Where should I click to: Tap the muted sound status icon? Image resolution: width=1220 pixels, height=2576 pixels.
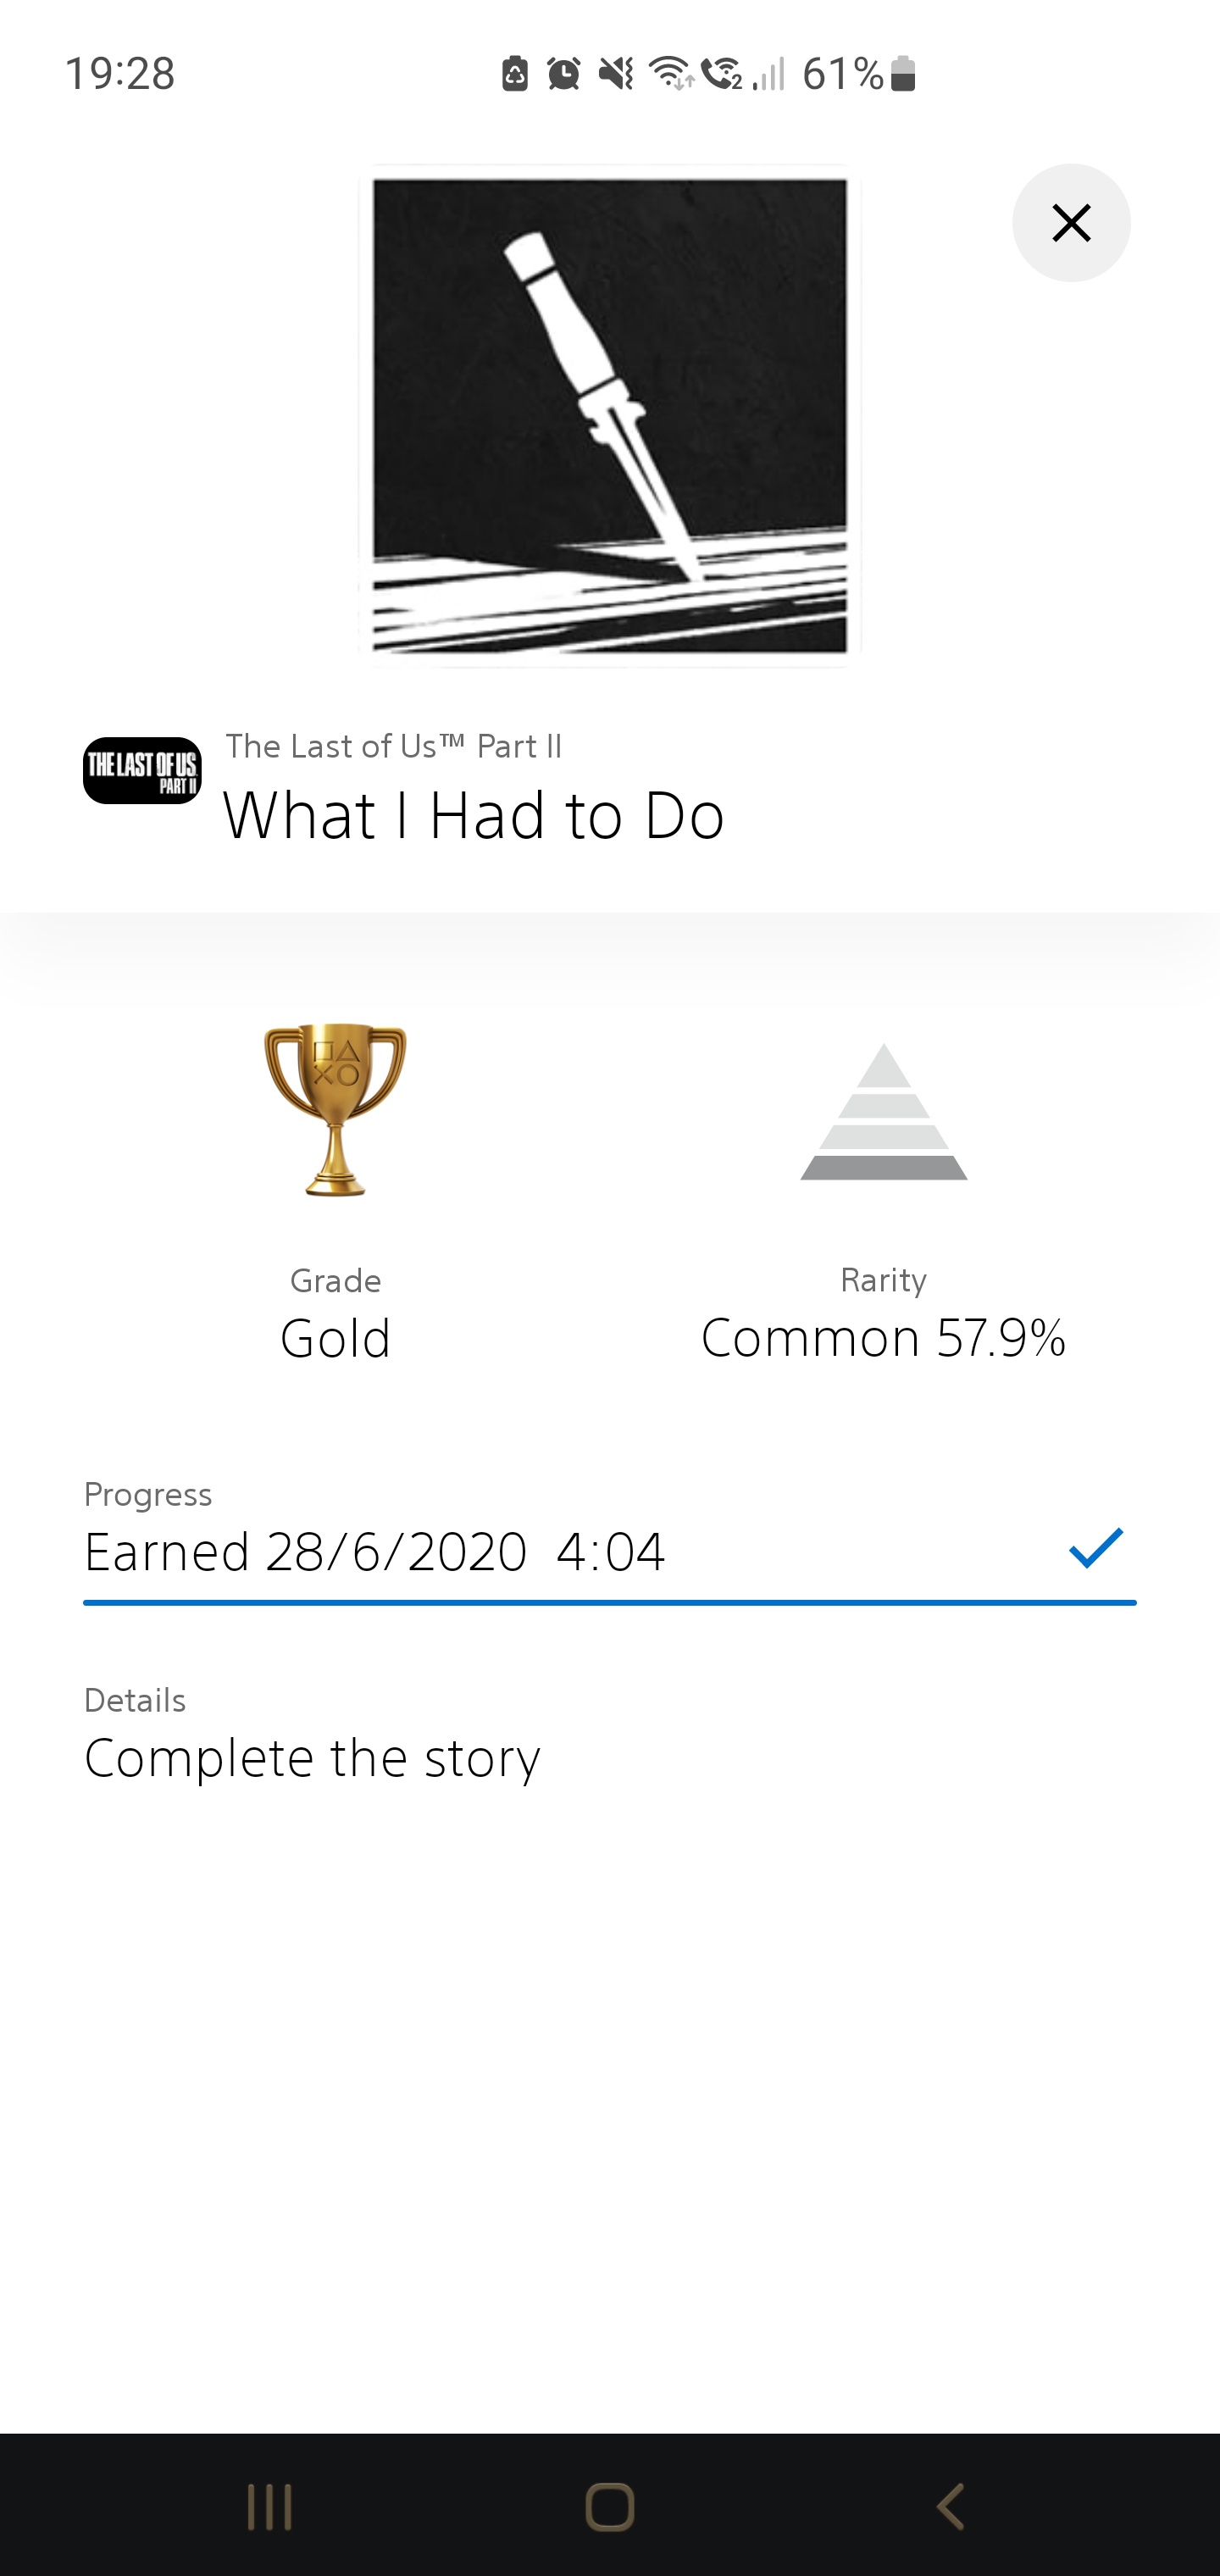tap(616, 74)
